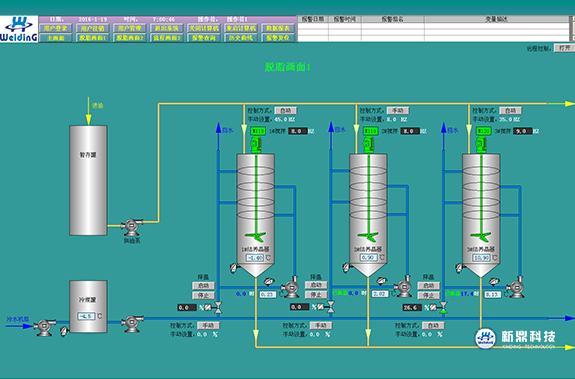Open the 历史曲线 history curve page
Image resolution: width=575 pixels, height=379 pixels.
pos(241,38)
